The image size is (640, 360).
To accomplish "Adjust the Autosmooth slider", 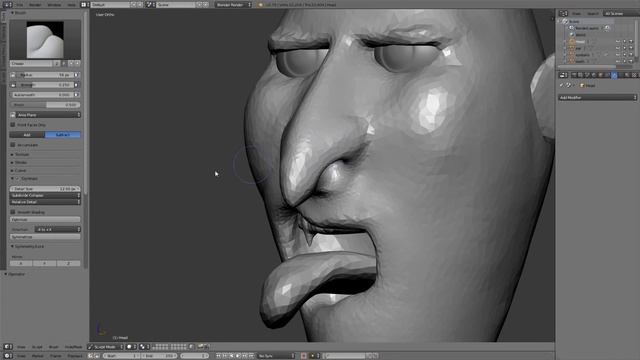I will [x=42, y=95].
